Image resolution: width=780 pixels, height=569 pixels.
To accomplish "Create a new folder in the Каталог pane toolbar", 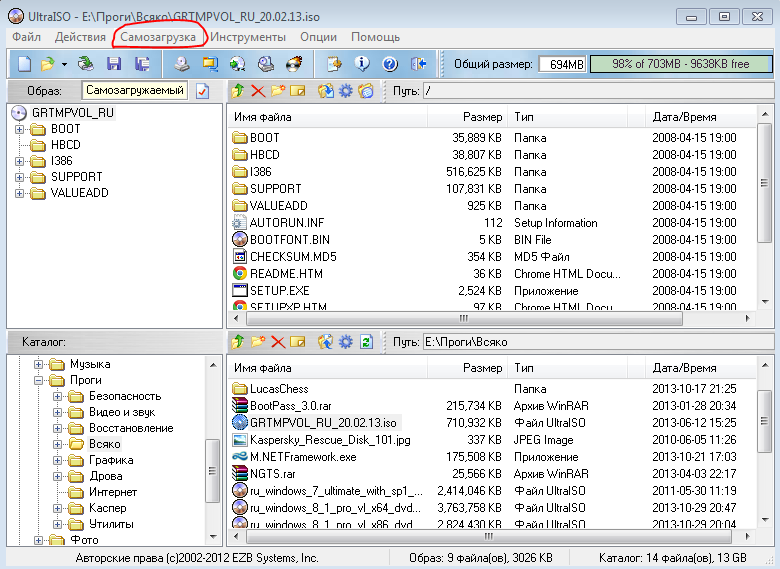I will (258, 342).
